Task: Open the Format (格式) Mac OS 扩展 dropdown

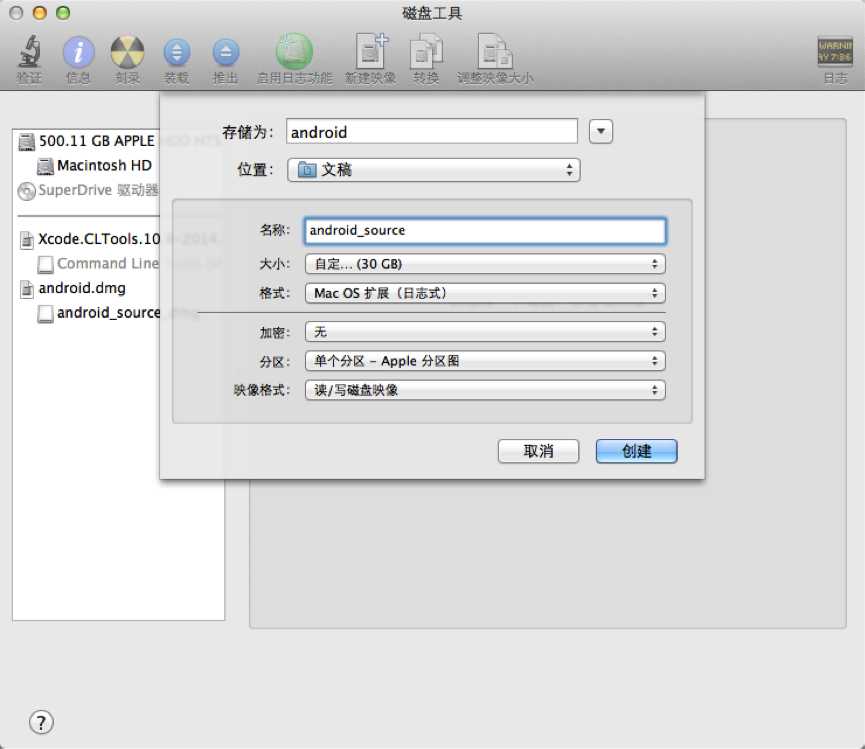Action: point(485,293)
